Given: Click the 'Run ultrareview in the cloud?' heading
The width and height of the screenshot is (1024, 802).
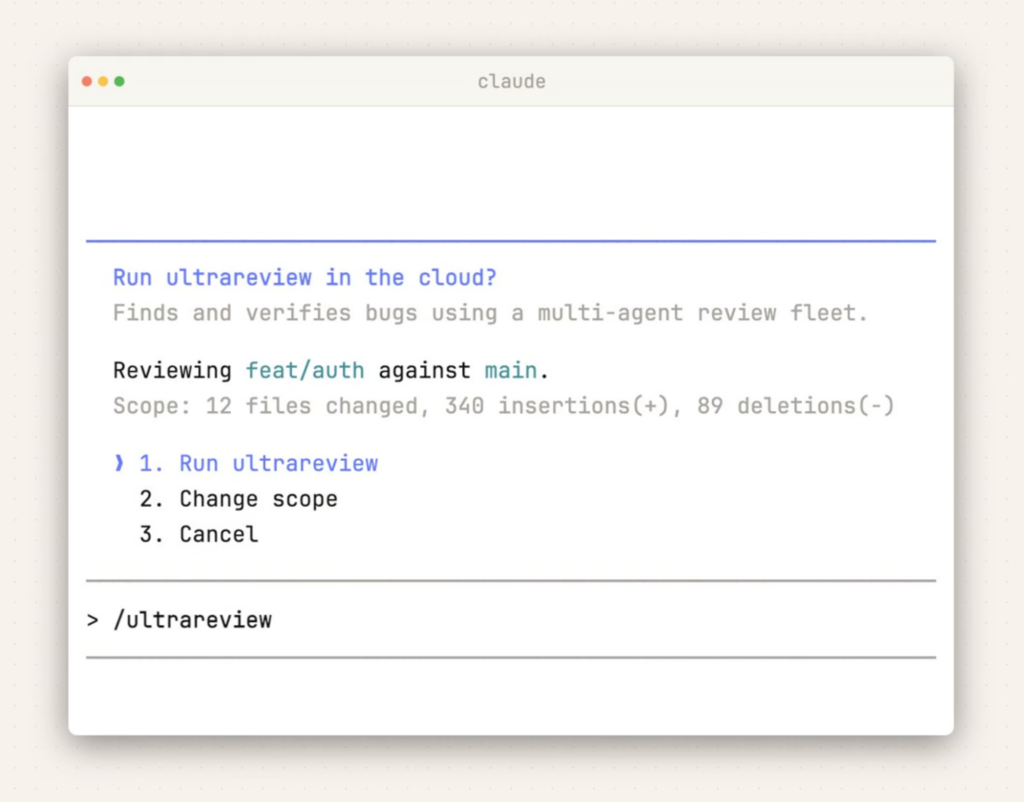Looking at the screenshot, I should coord(305,277).
